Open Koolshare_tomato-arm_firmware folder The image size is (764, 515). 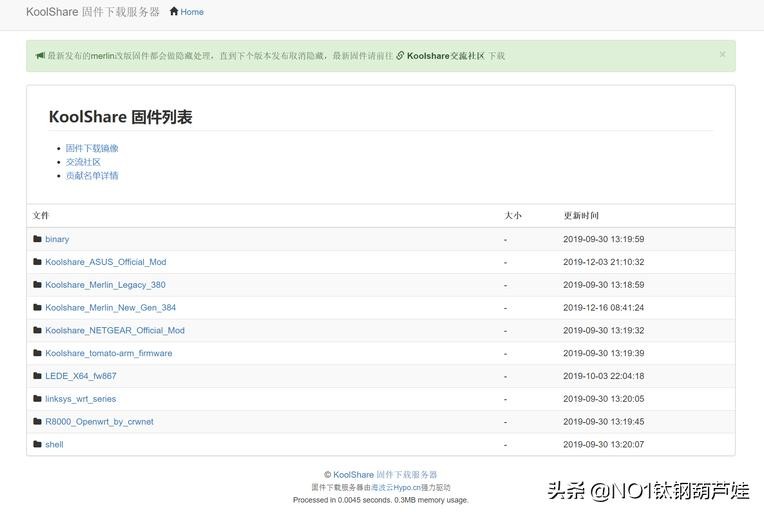tap(109, 353)
